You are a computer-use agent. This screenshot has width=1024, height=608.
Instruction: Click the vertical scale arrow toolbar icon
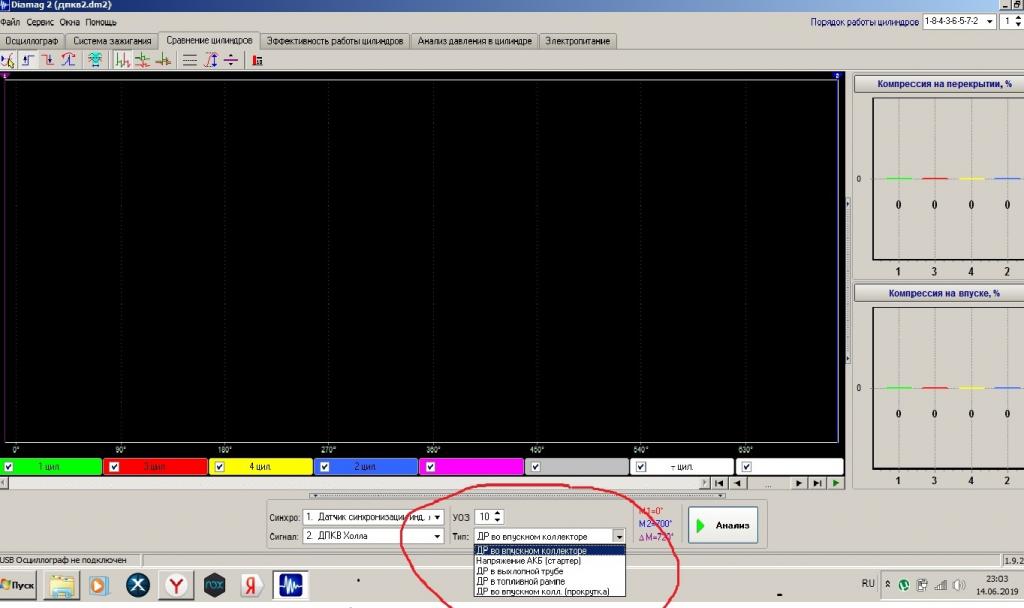[x=211, y=61]
